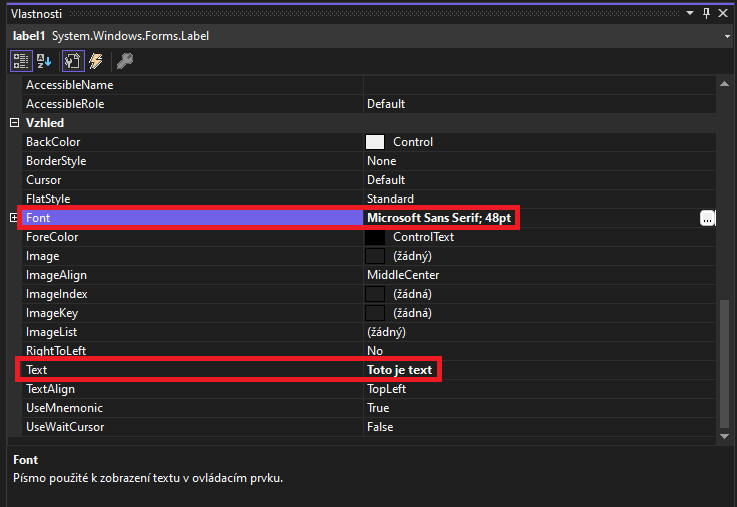Expand the Font property subitems
This screenshot has width=737, height=507.
[x=14, y=218]
